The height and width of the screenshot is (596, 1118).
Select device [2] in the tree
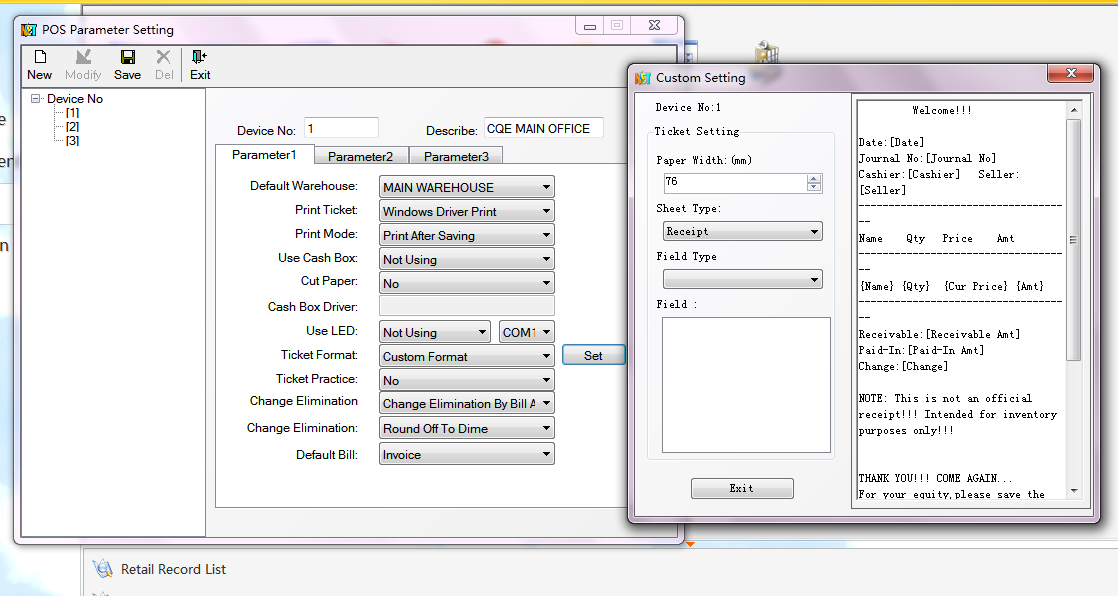[x=73, y=127]
